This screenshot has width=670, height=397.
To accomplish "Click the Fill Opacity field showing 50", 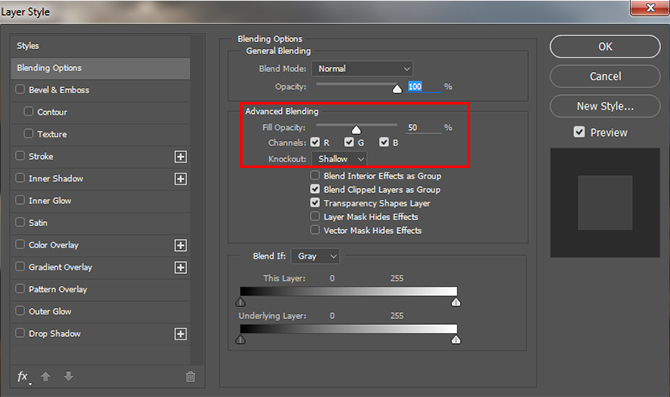I will pyautogui.click(x=424, y=128).
